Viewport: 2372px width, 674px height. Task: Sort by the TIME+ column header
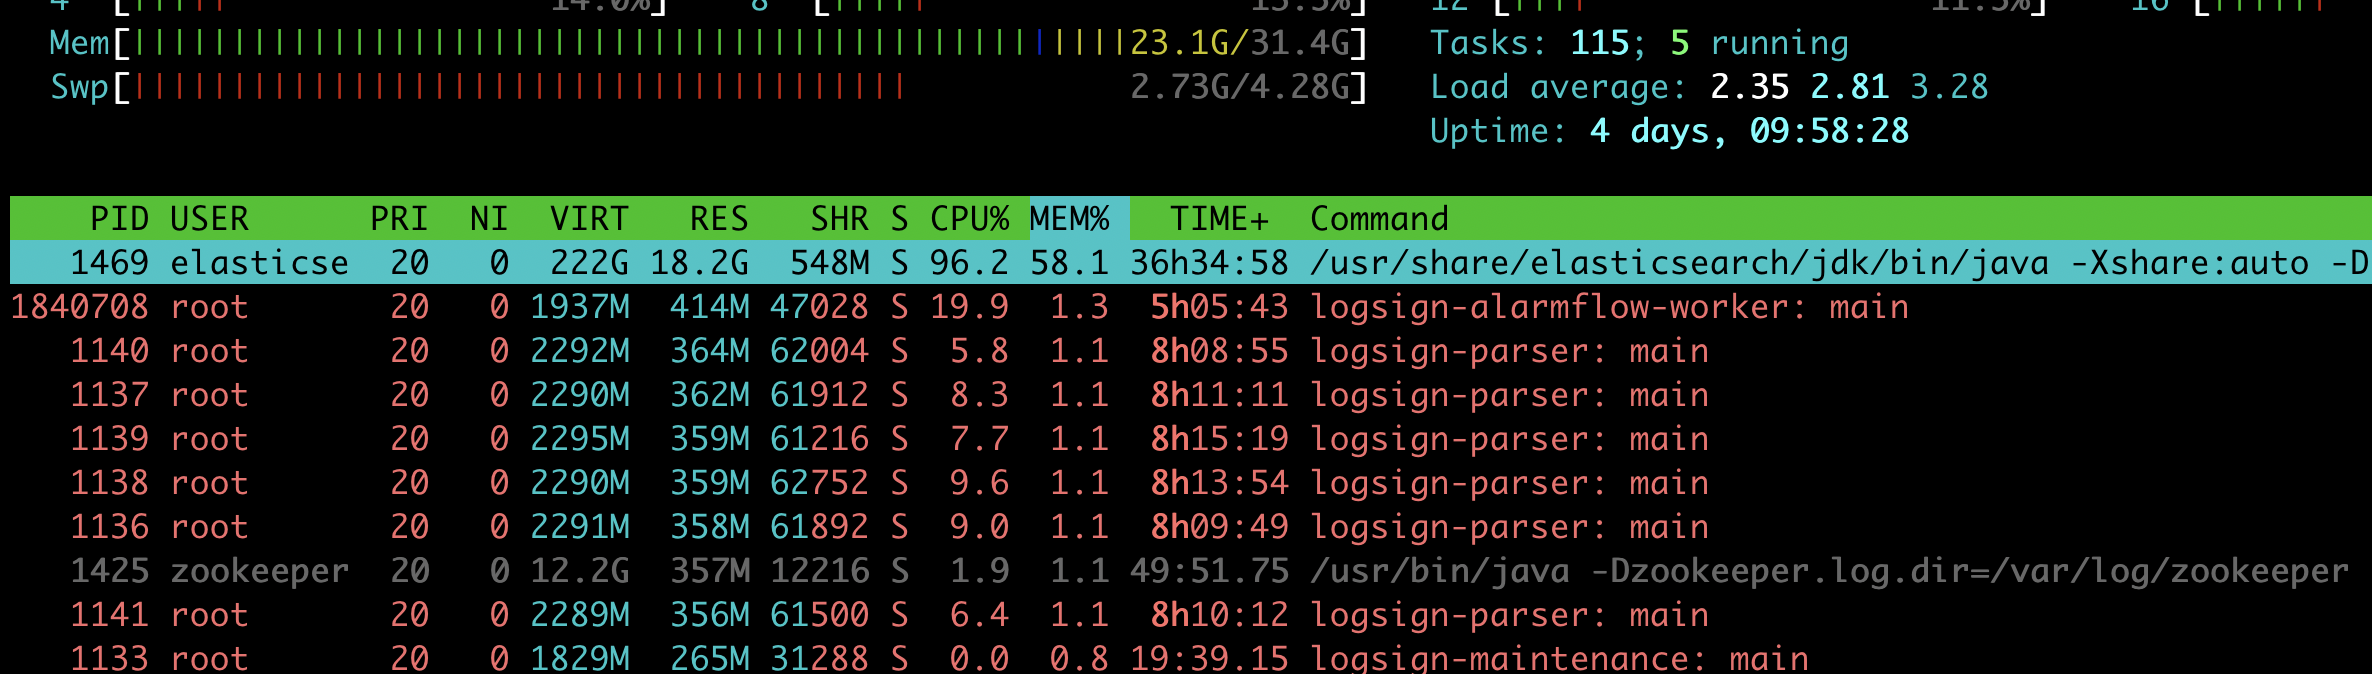tap(1218, 218)
